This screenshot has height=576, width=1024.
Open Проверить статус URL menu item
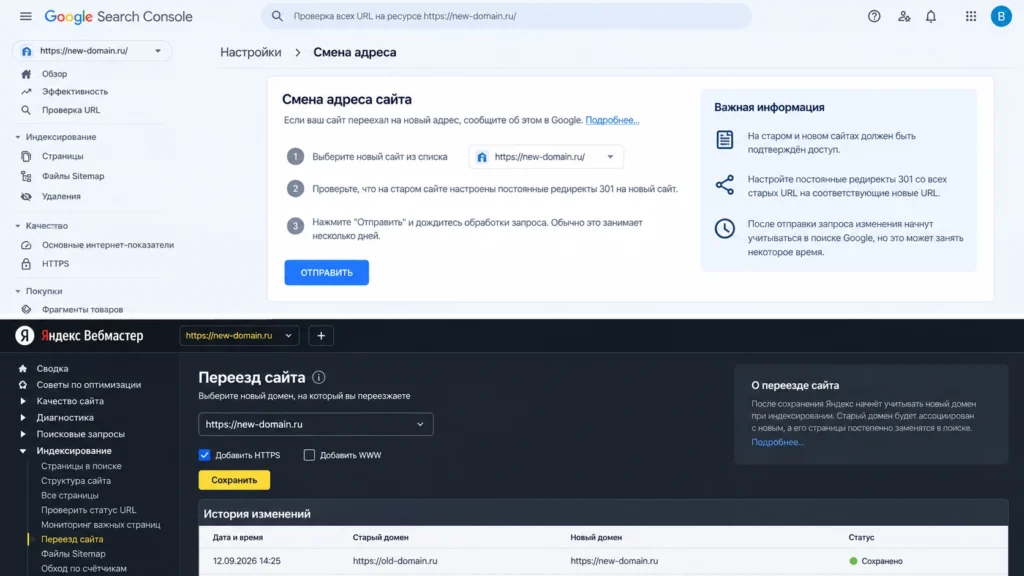(88, 510)
